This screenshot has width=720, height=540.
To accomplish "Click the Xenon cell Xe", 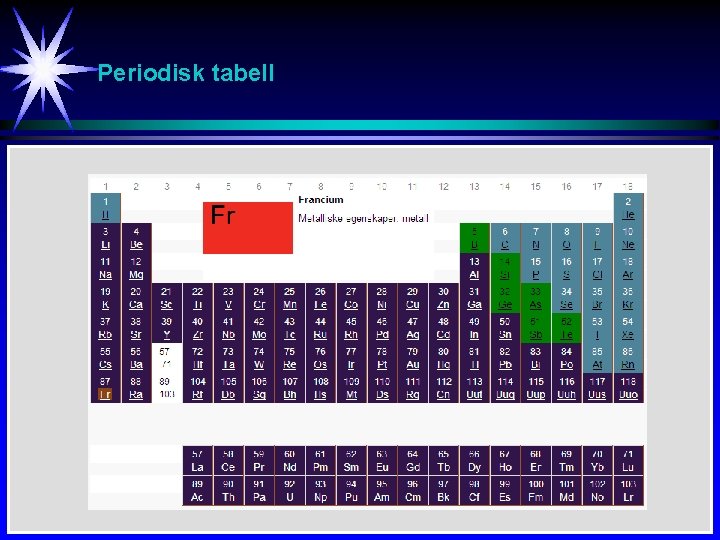I will [628, 328].
